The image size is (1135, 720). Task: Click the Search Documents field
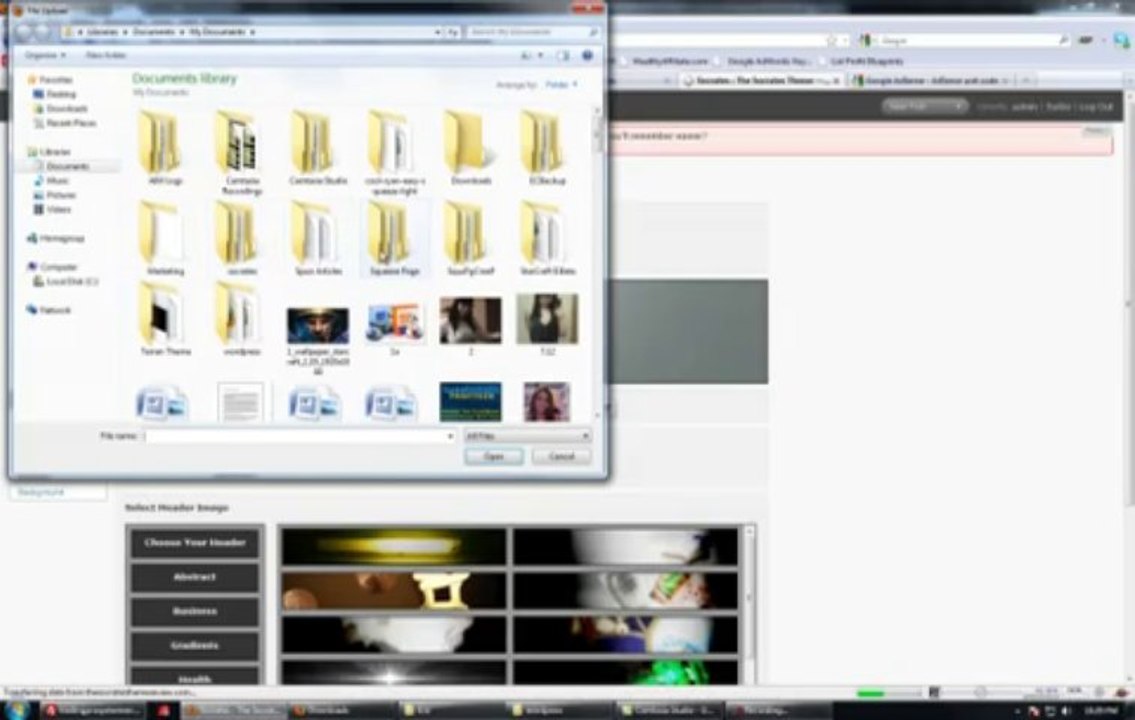click(533, 32)
